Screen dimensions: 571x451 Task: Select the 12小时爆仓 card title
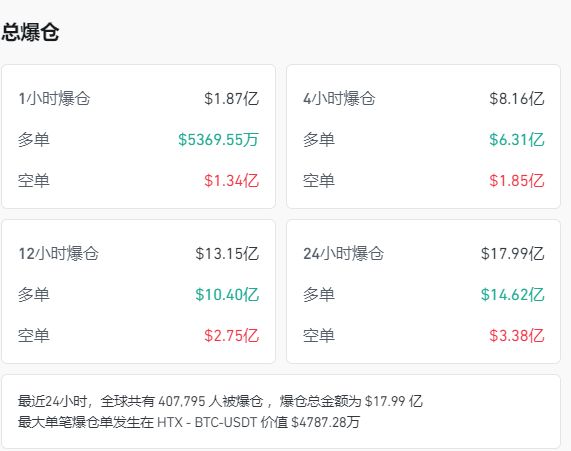tap(58, 254)
